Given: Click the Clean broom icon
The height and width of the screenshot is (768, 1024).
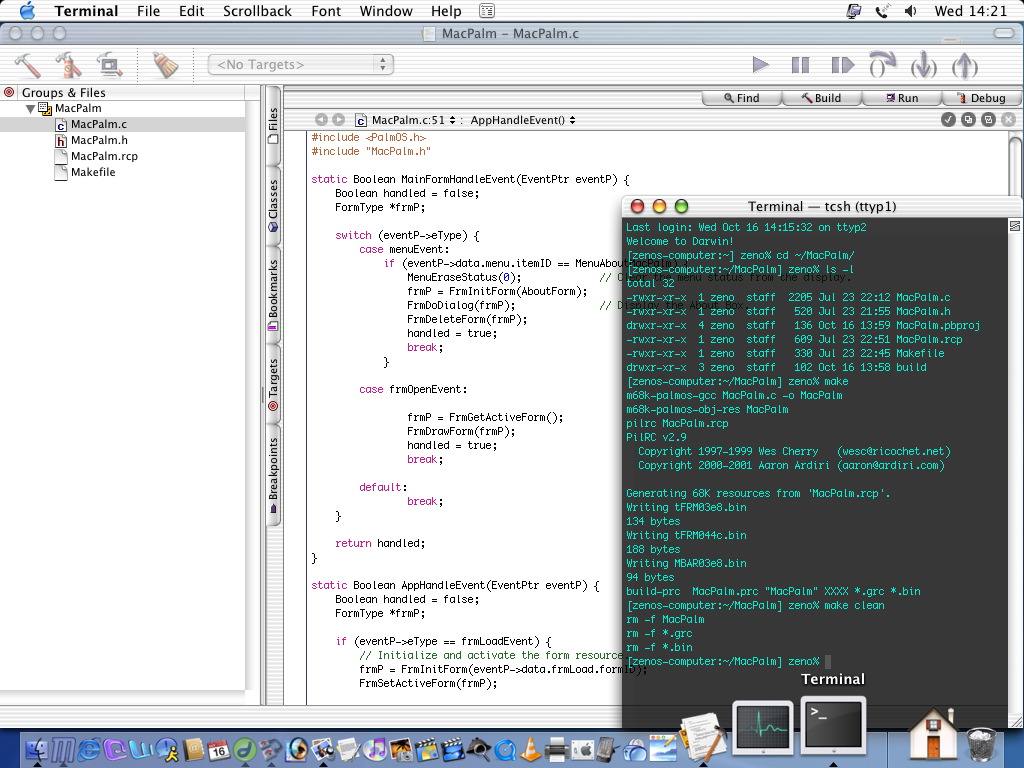Looking at the screenshot, I should (x=164, y=65).
